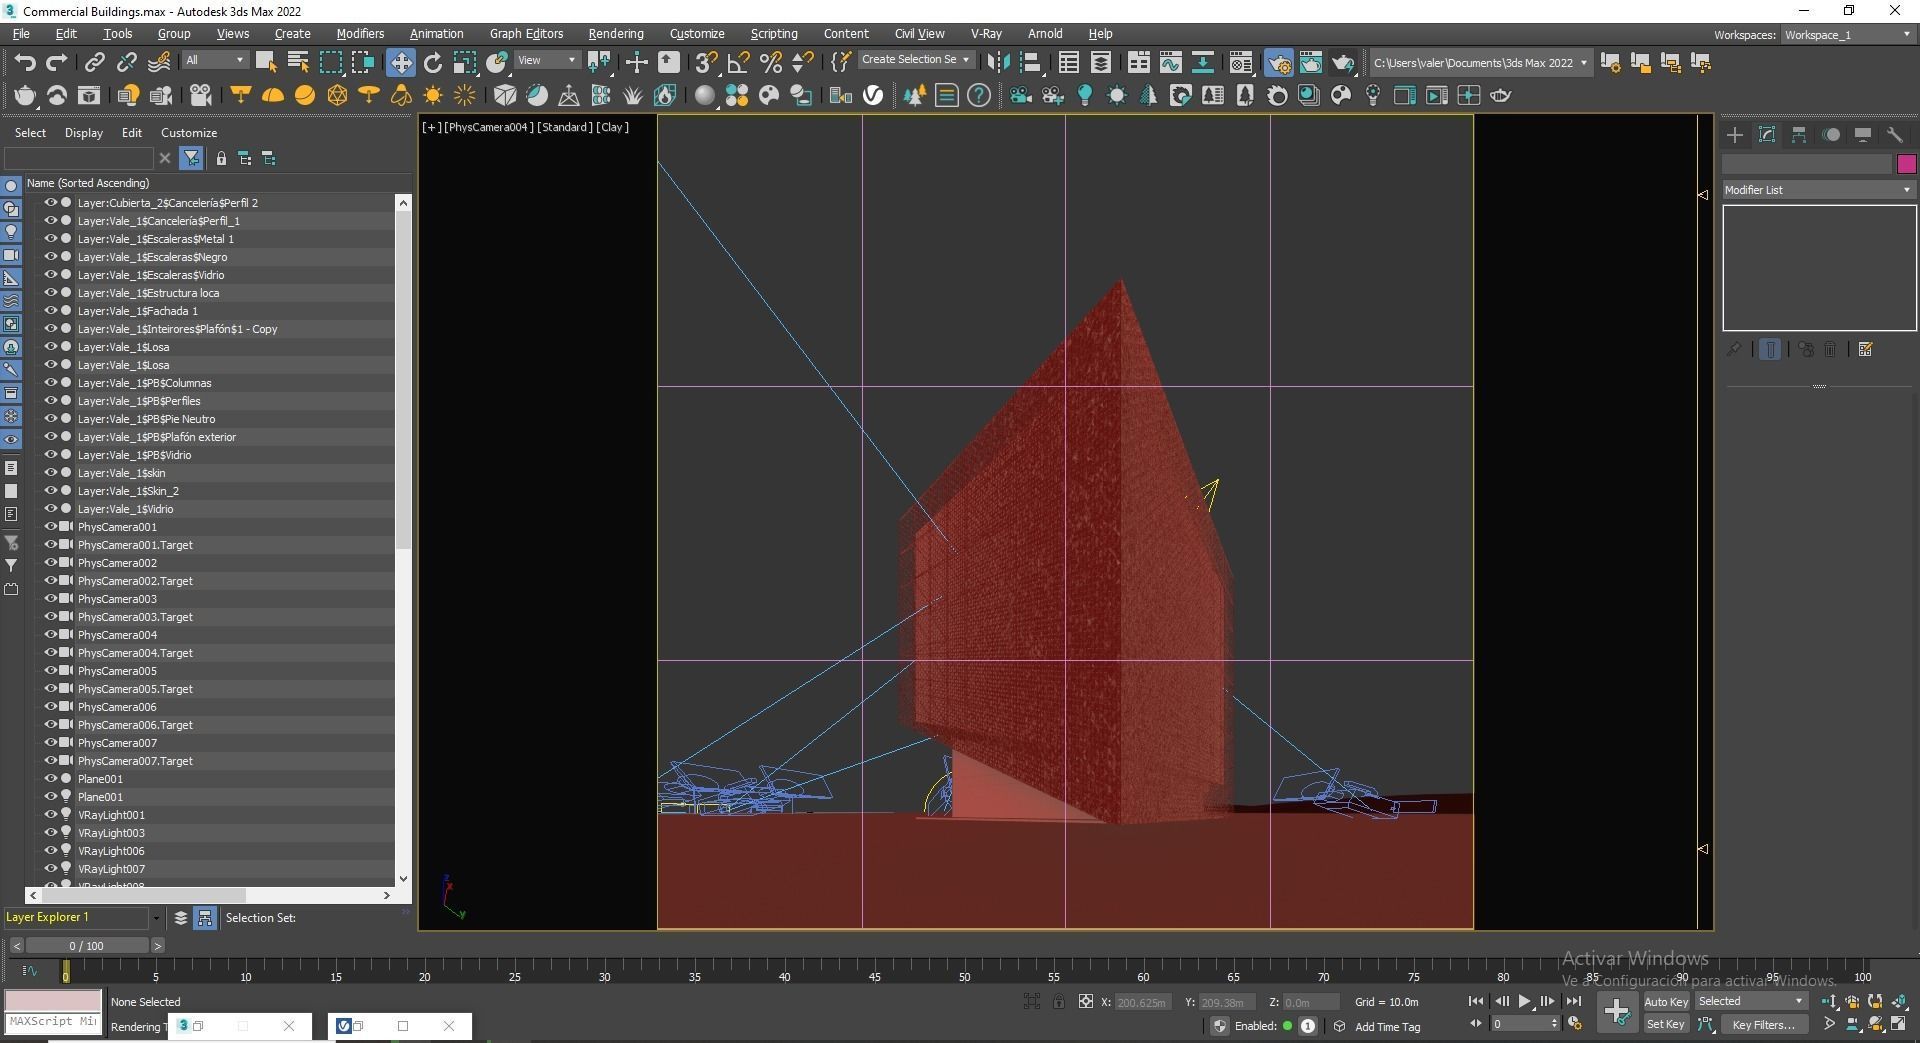Open the Motion command panel tab
The width and height of the screenshot is (1920, 1043).
[1831, 135]
